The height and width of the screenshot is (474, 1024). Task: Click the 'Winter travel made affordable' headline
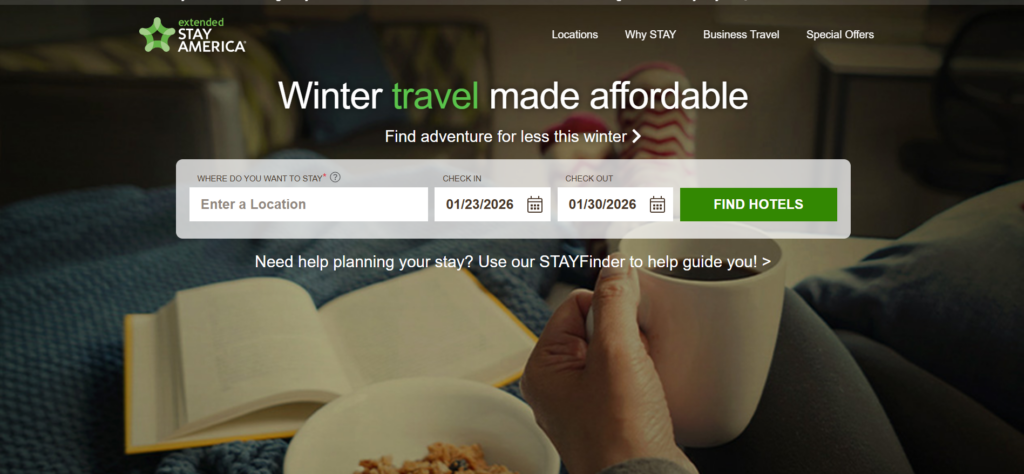513,96
